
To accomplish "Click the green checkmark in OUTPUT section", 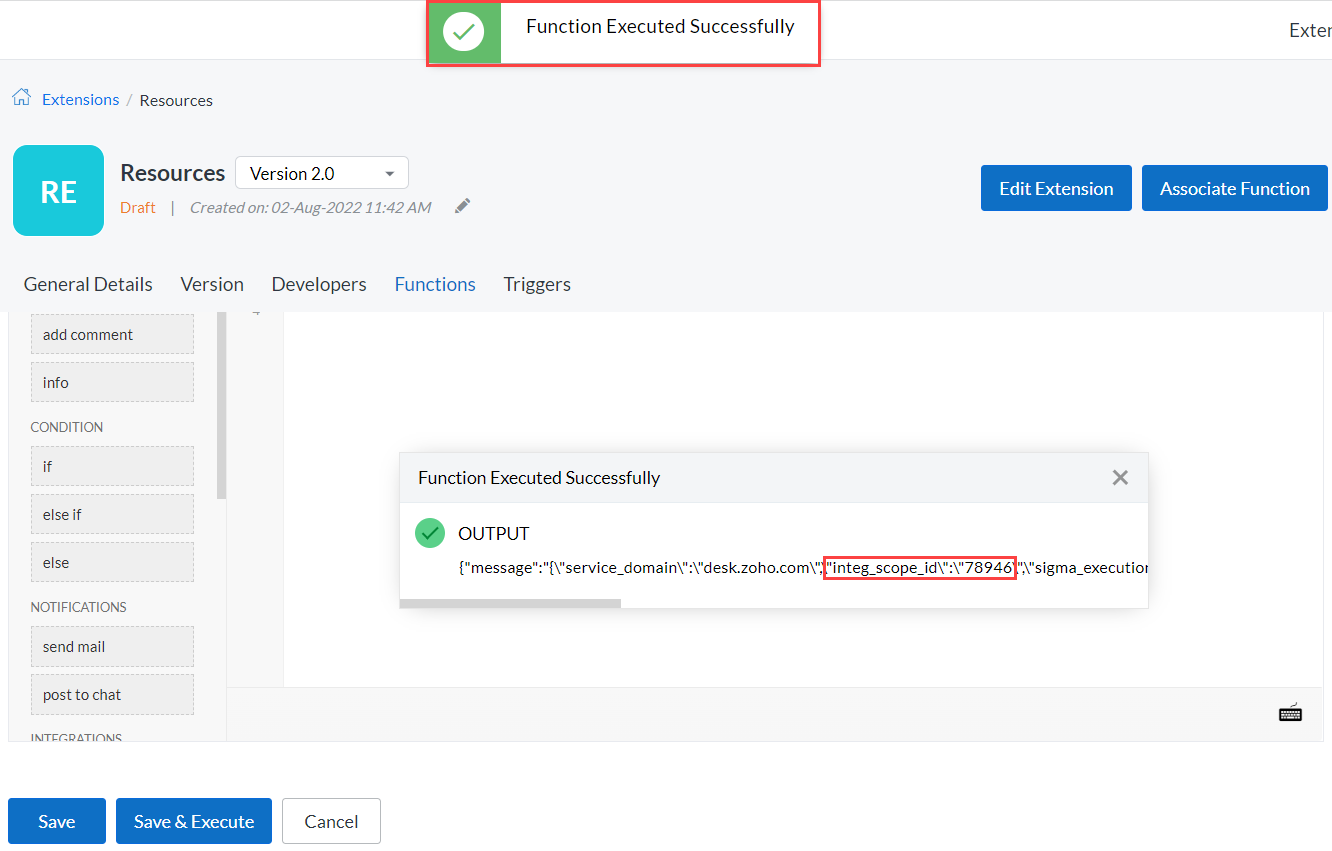I will (x=430, y=533).
